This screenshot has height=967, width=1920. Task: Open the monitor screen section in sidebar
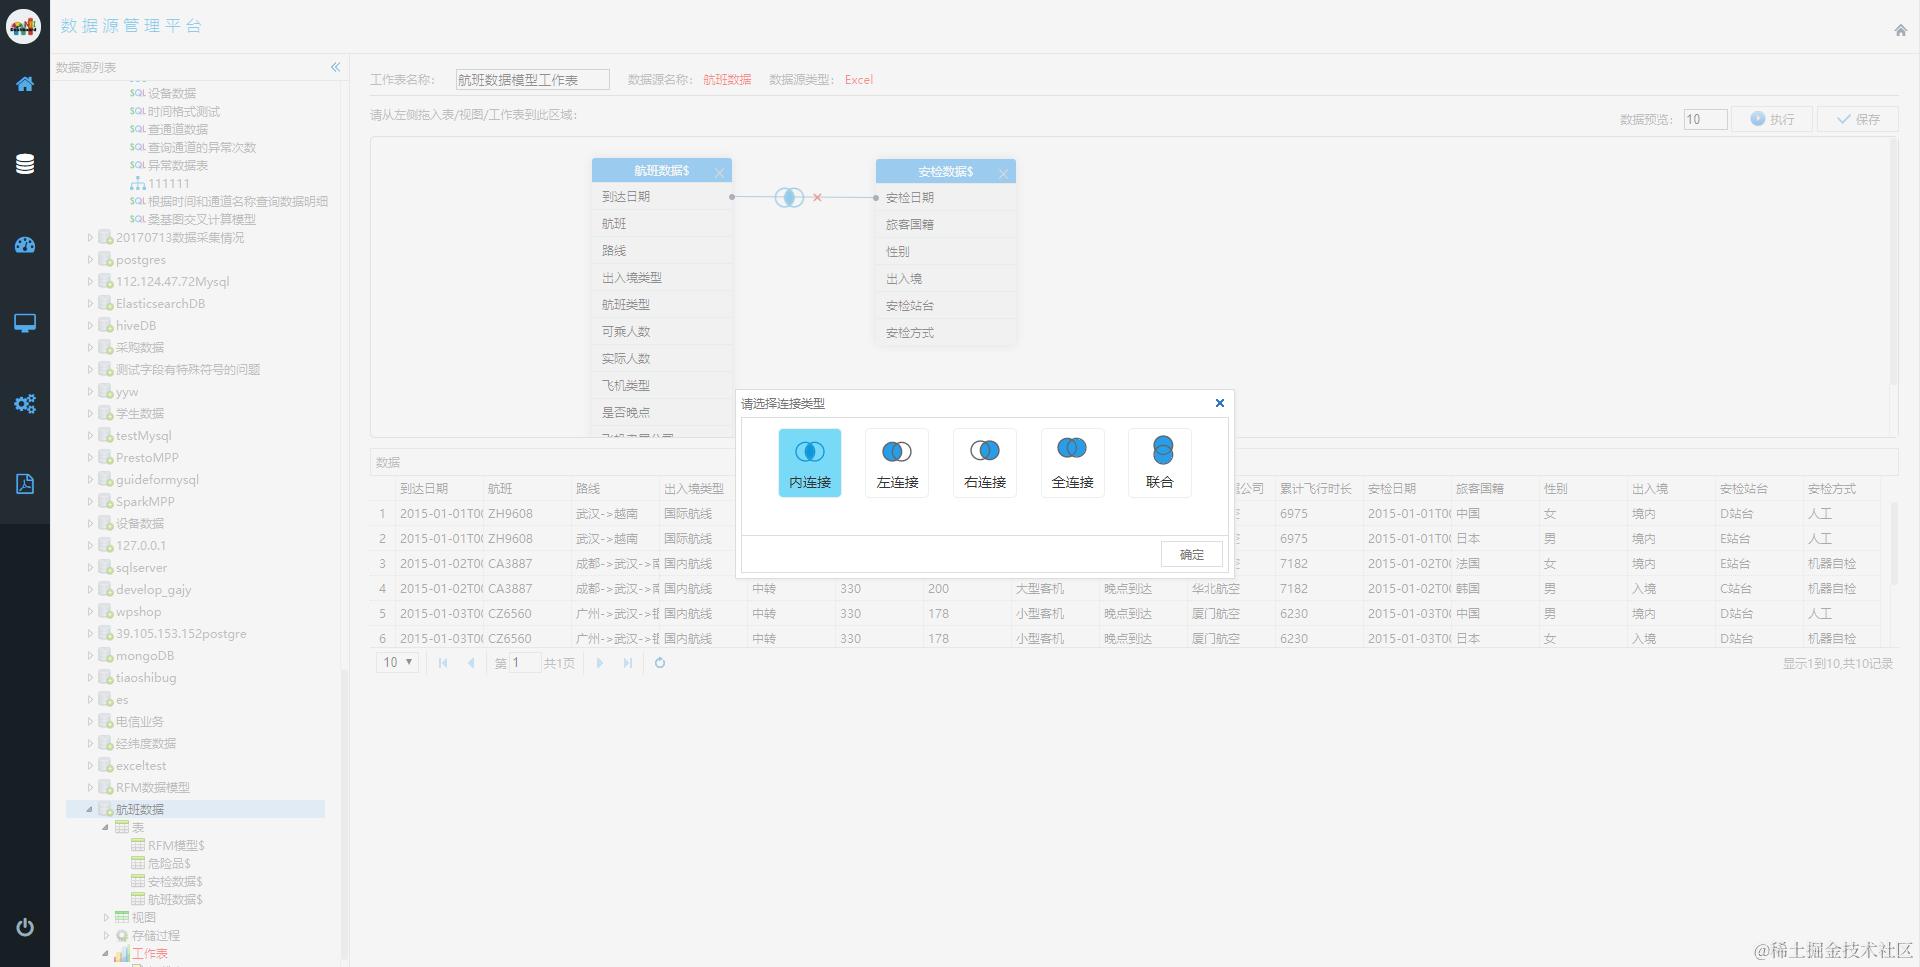click(x=25, y=323)
